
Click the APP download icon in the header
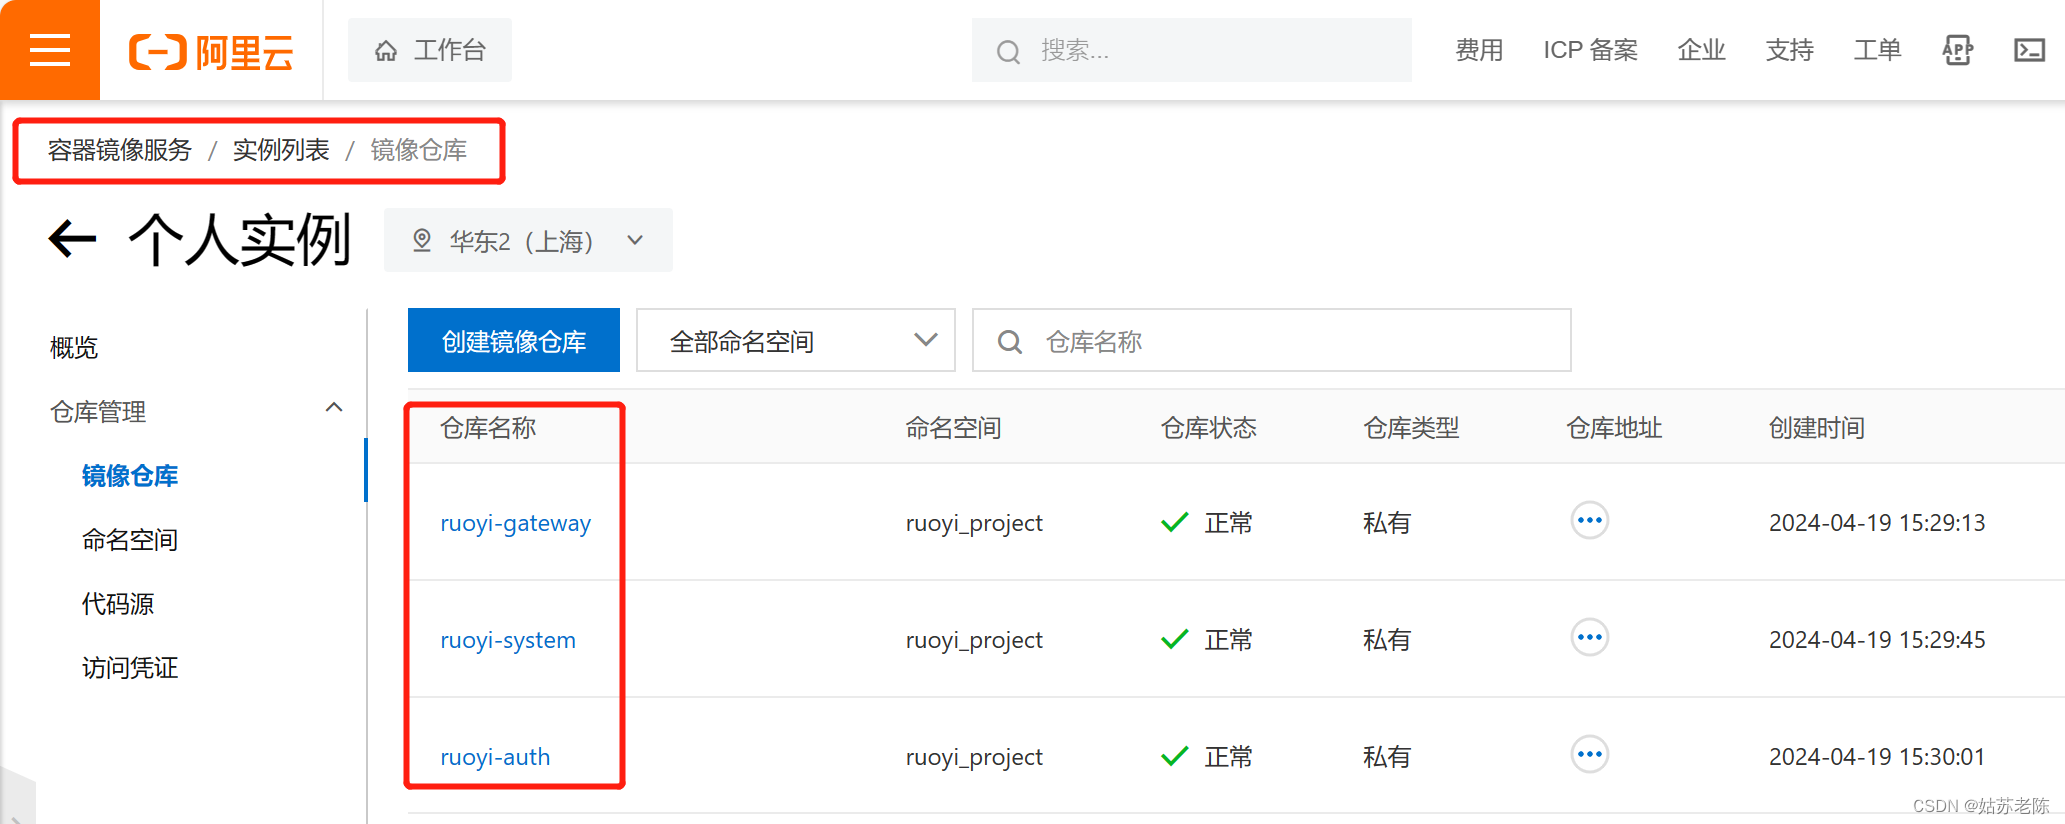[1957, 50]
